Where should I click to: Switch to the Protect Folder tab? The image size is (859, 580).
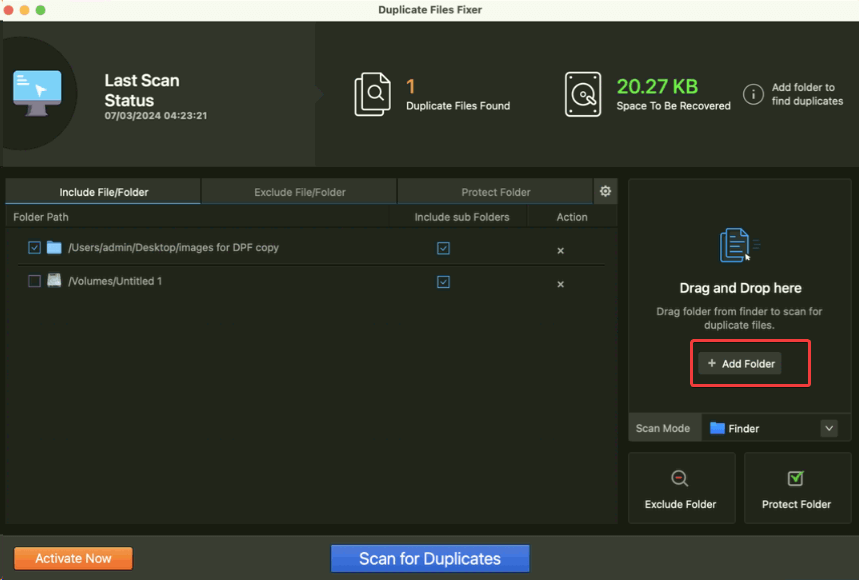(x=495, y=192)
